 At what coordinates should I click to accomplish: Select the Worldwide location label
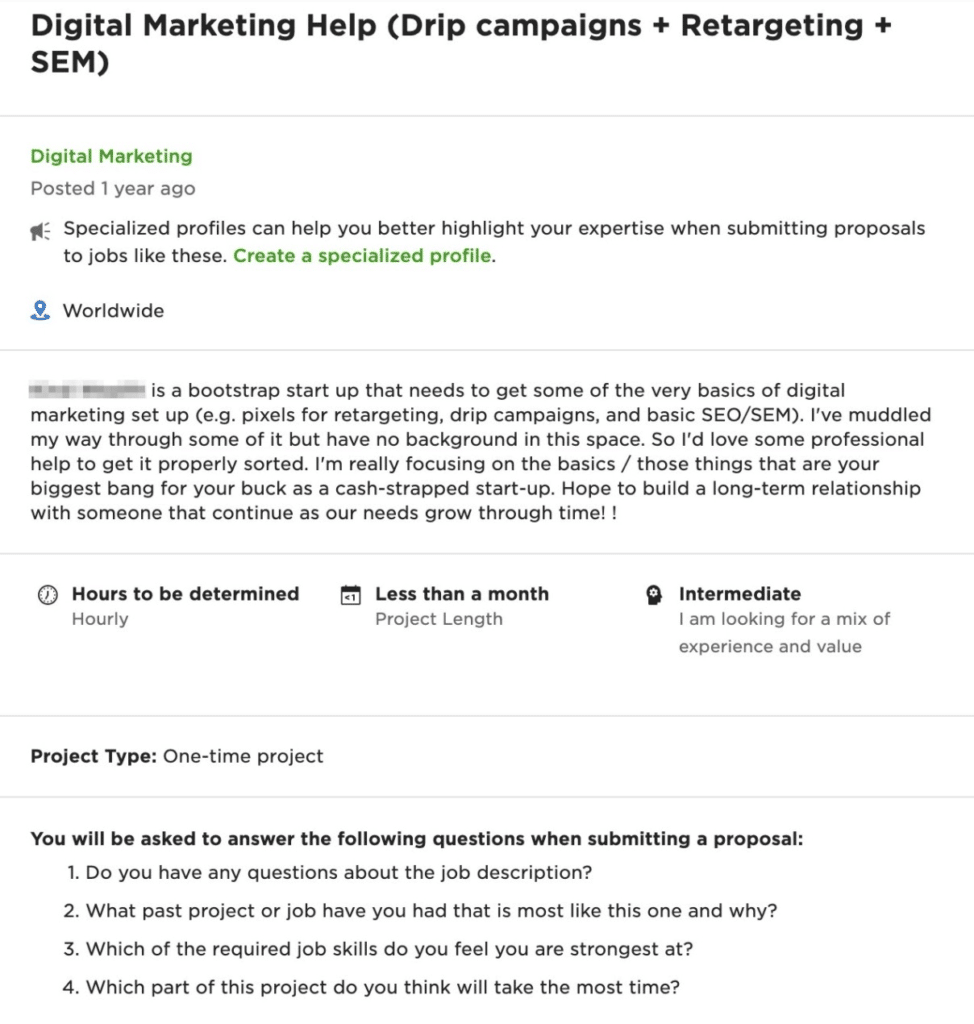pos(113,310)
